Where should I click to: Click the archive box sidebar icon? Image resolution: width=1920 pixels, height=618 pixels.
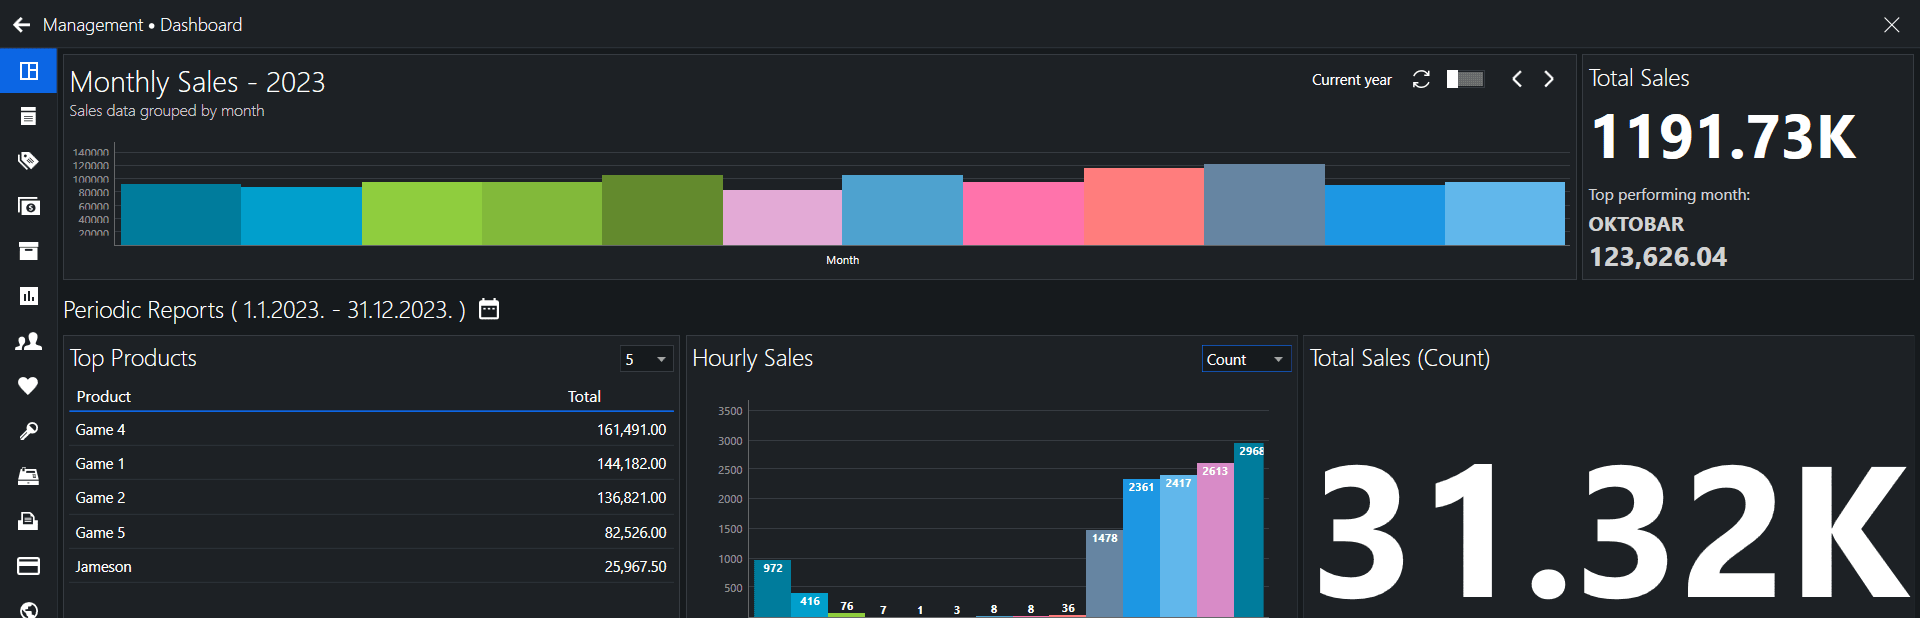click(29, 251)
